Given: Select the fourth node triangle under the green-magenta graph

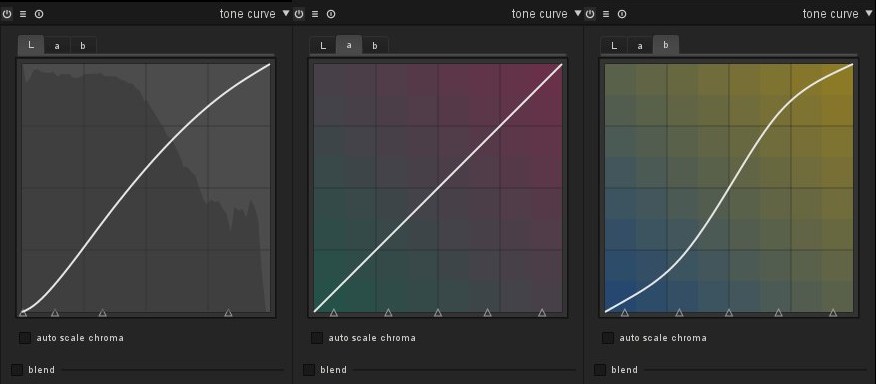Looking at the screenshot, I should 487,313.
